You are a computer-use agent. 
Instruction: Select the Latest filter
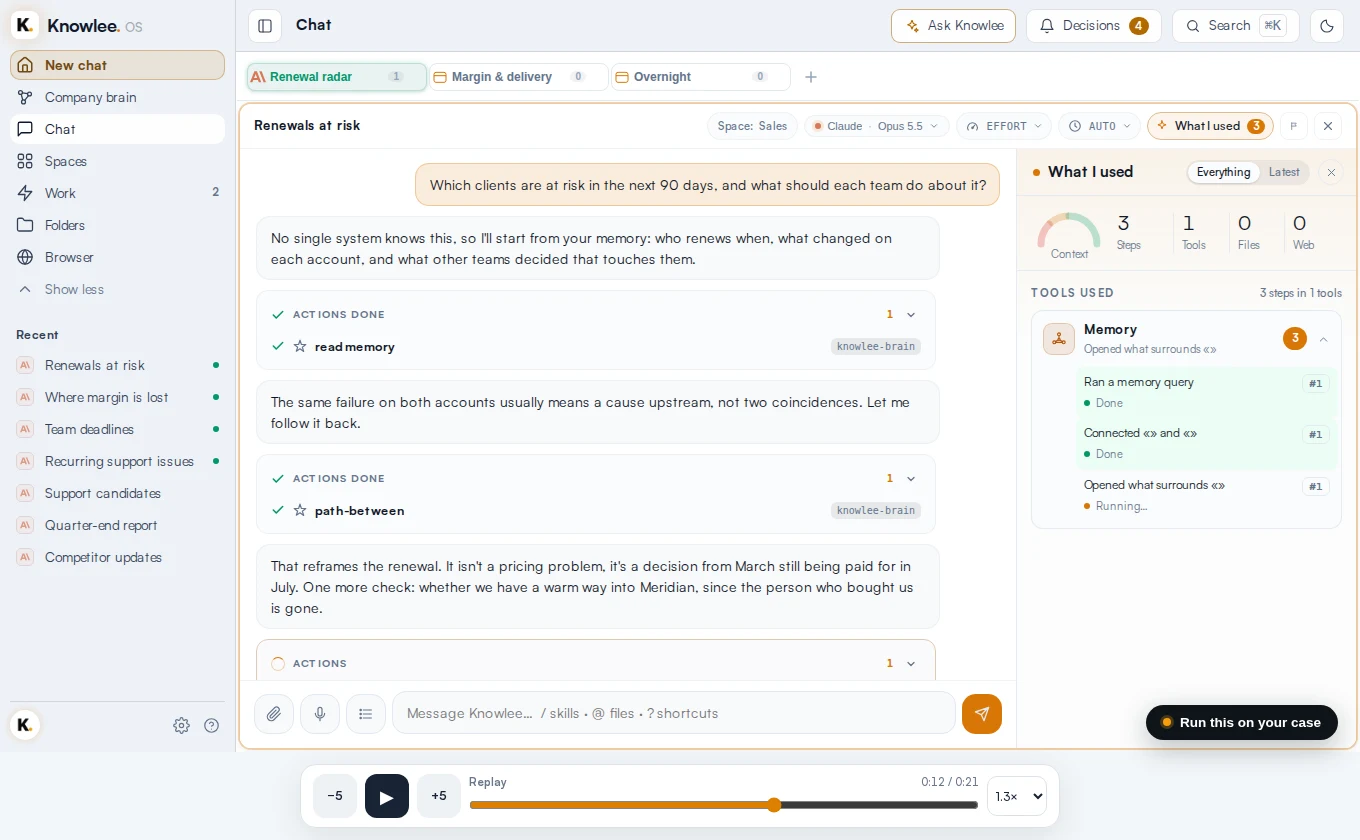[x=1284, y=172]
